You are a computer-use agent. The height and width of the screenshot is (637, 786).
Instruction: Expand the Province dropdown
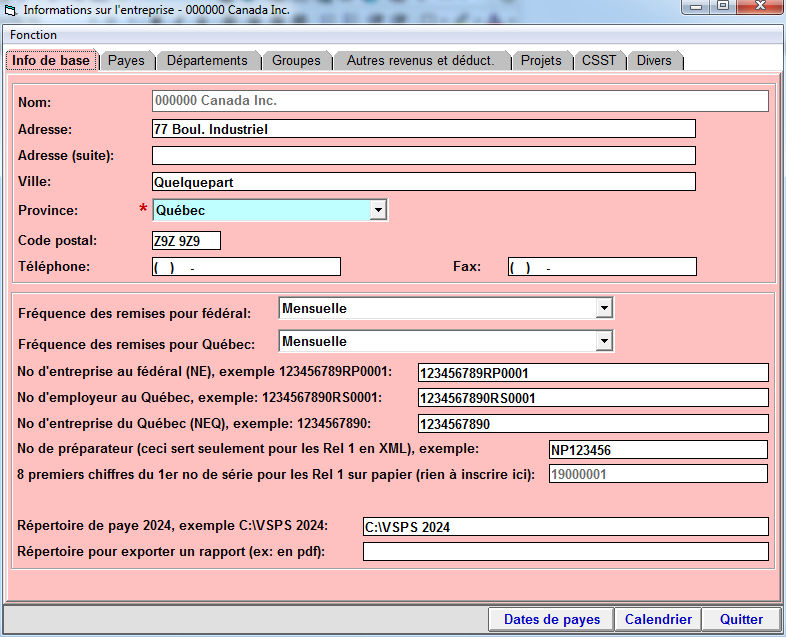pos(377,210)
